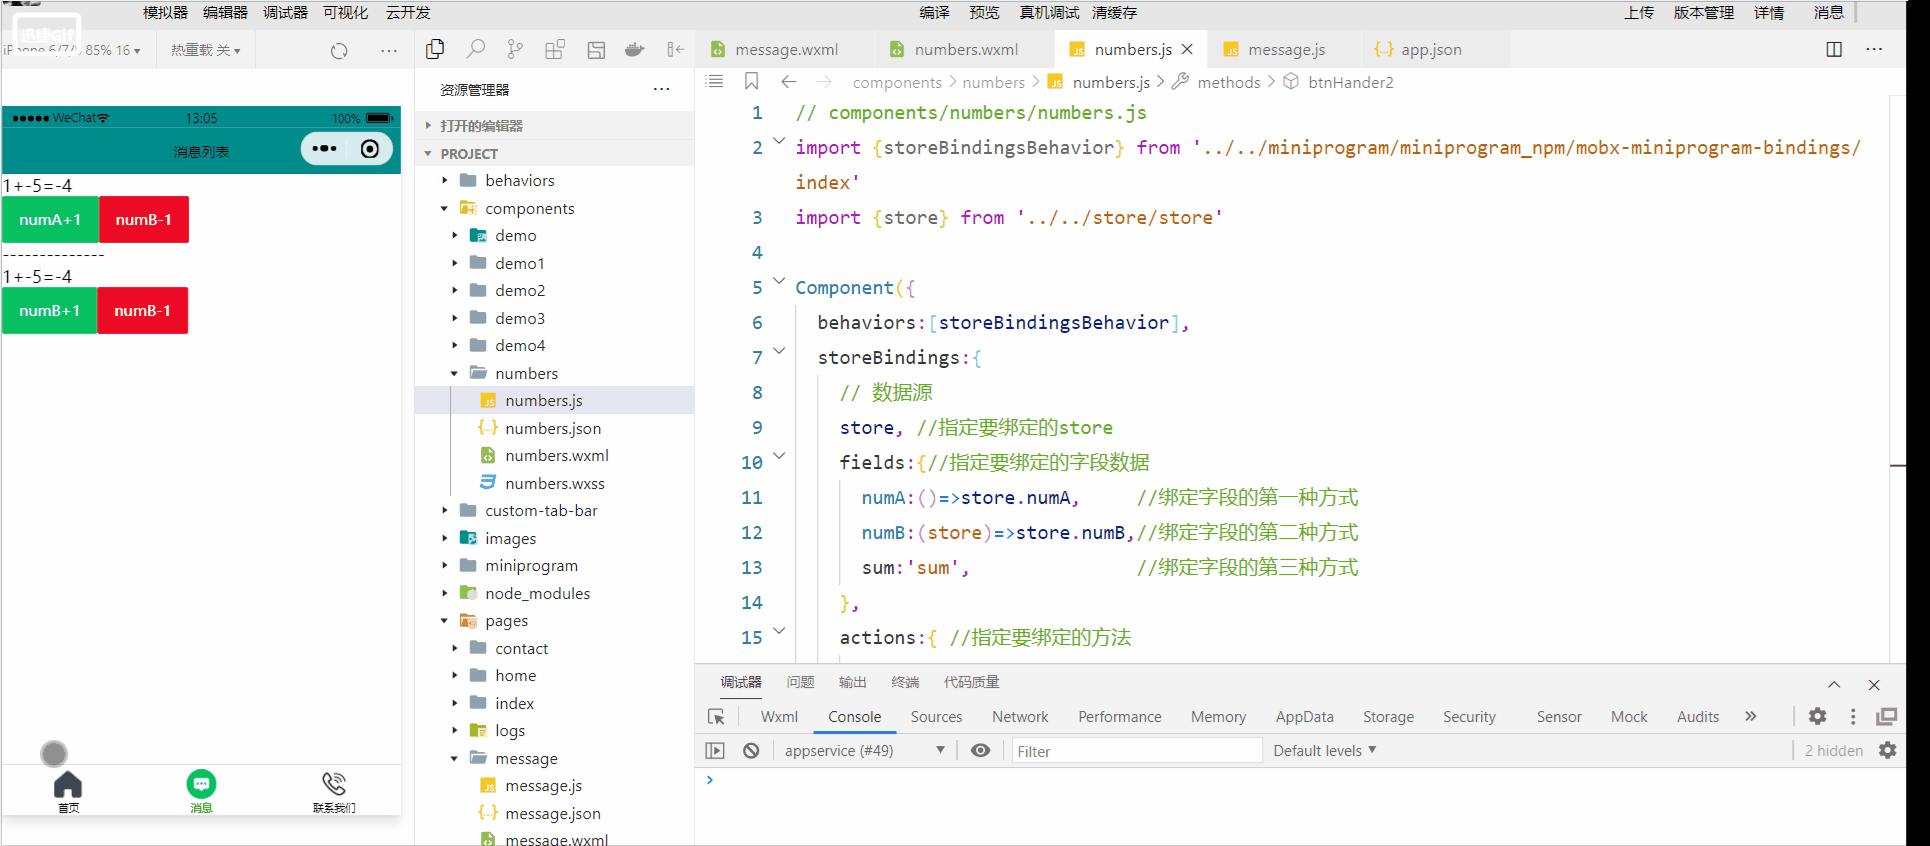Click the simulator capsule record button
The image size is (1930, 846).
pyautogui.click(x=370, y=149)
